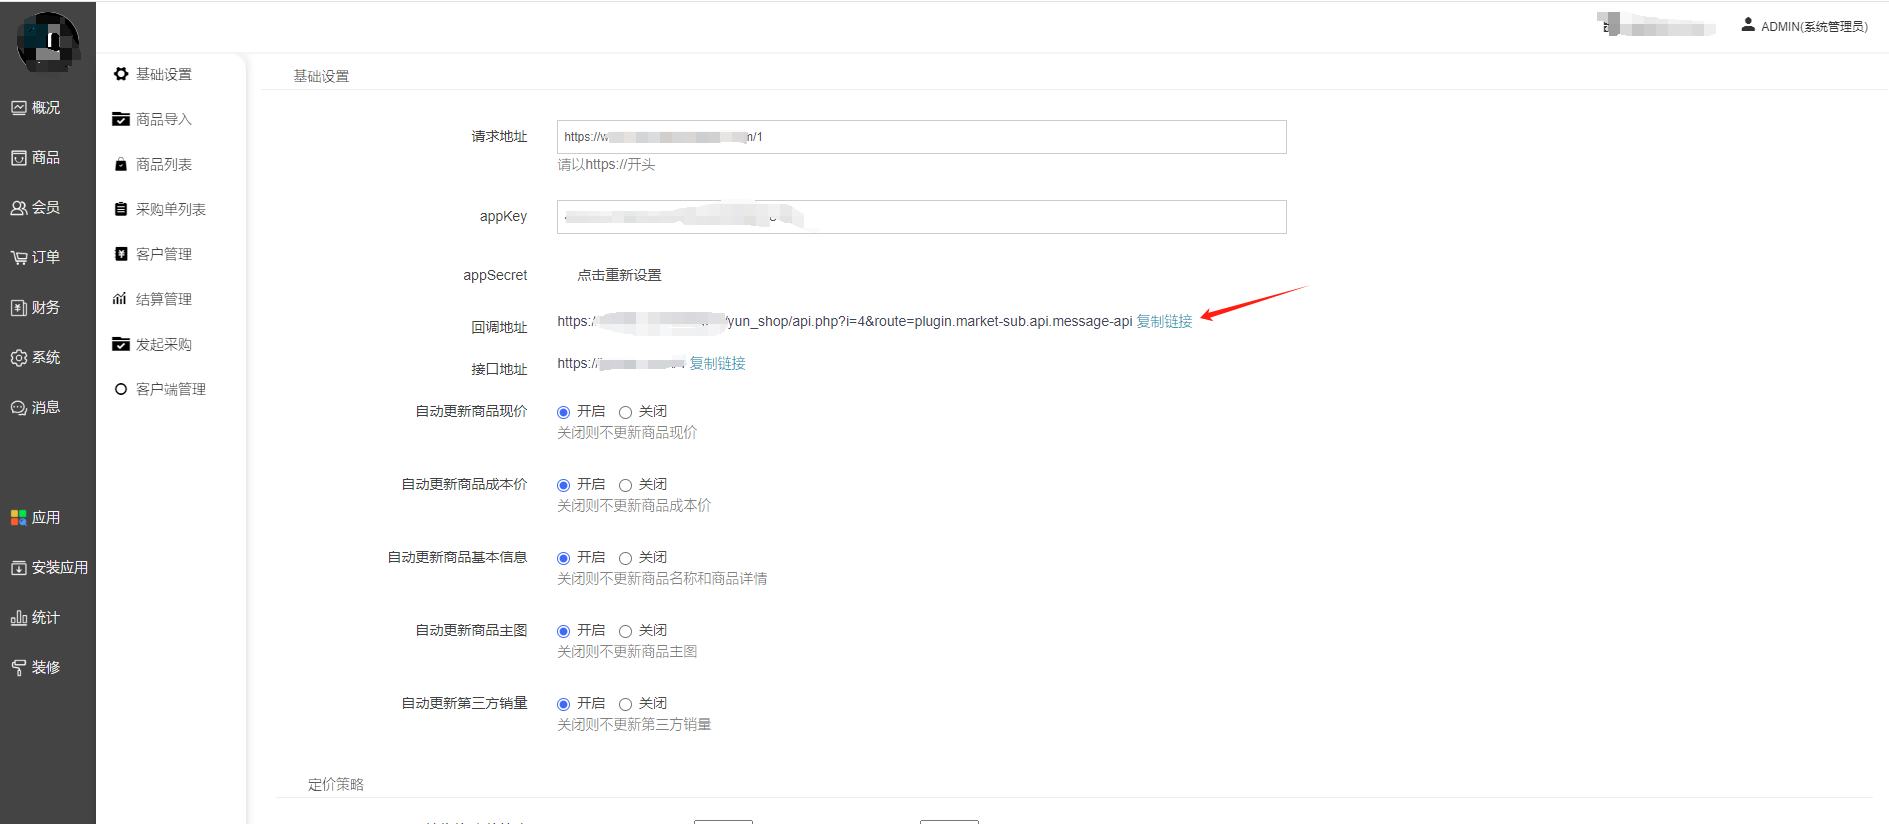
Task: Enable 自动更新商品基本信息 with 开启 radio
Action: tap(564, 558)
